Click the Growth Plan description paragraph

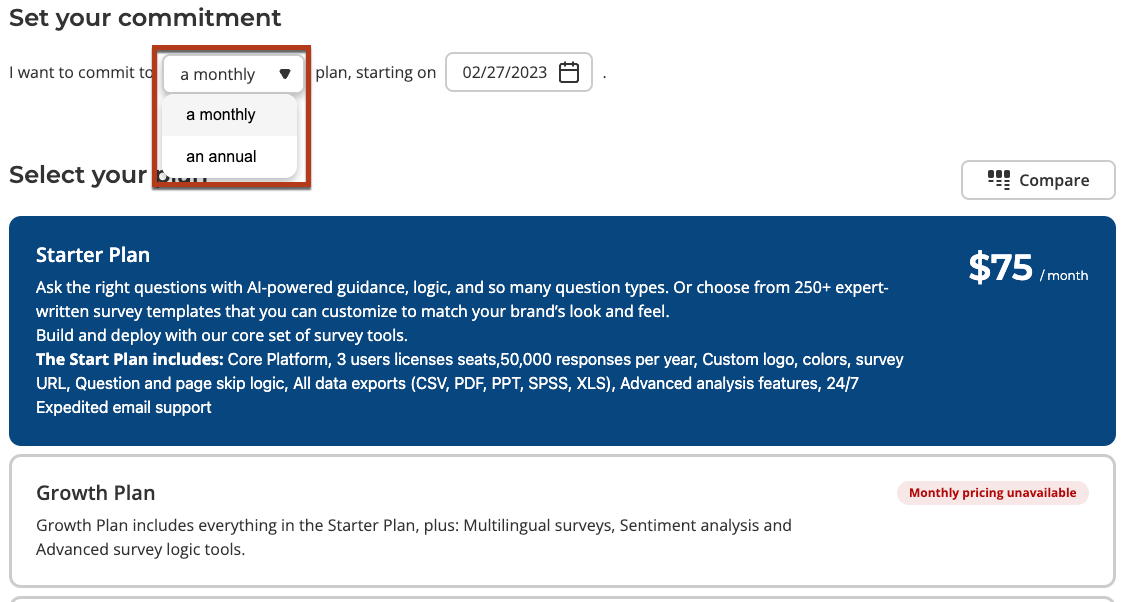point(414,538)
